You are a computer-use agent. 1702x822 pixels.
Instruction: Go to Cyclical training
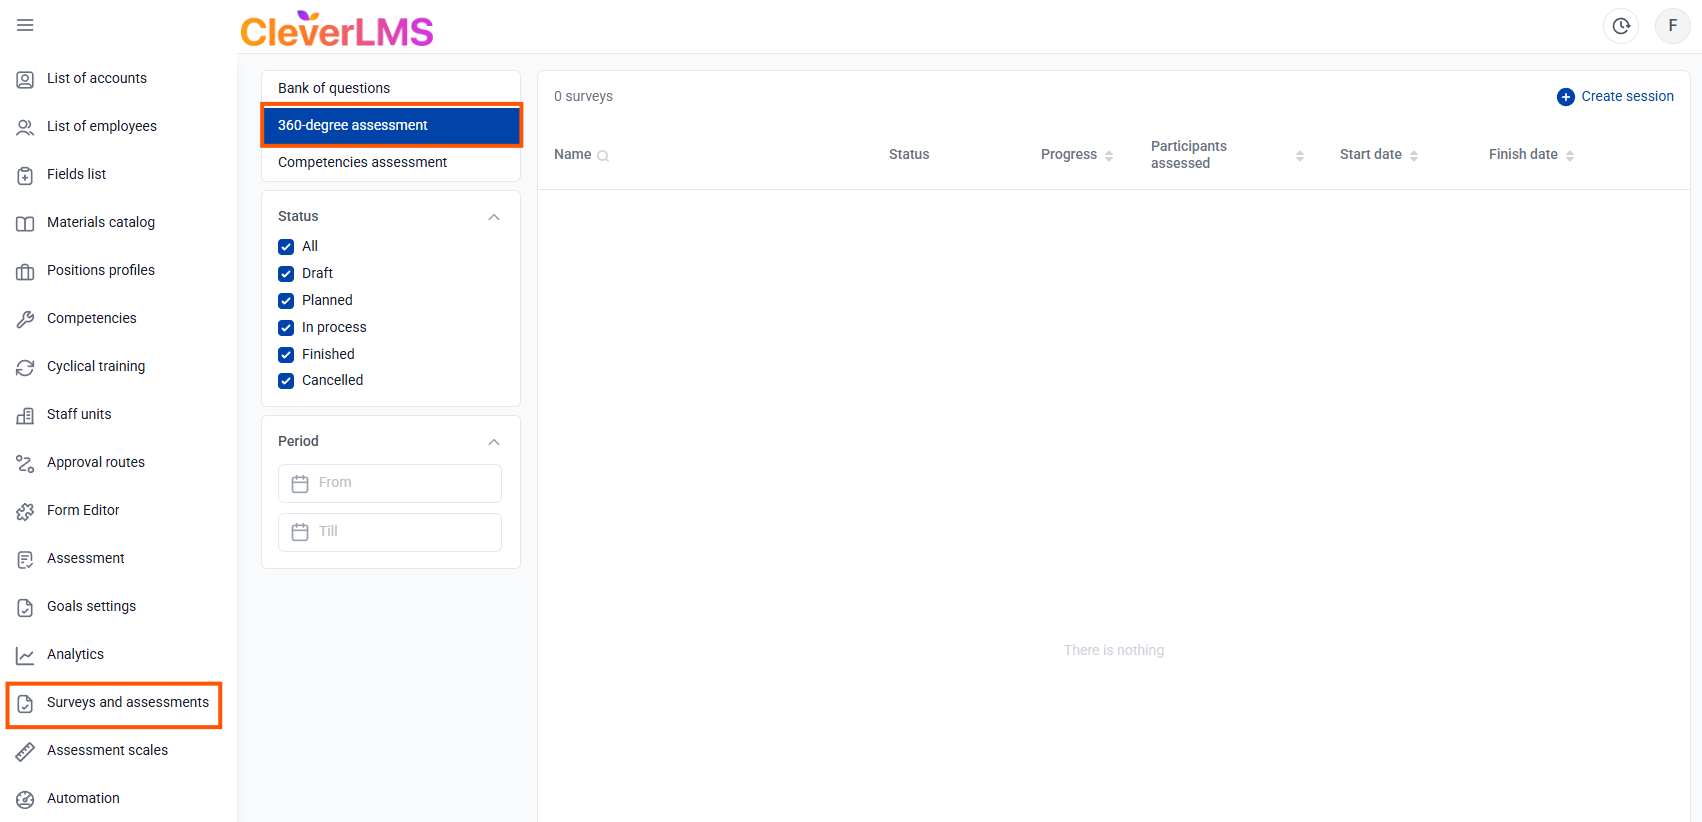(x=96, y=366)
